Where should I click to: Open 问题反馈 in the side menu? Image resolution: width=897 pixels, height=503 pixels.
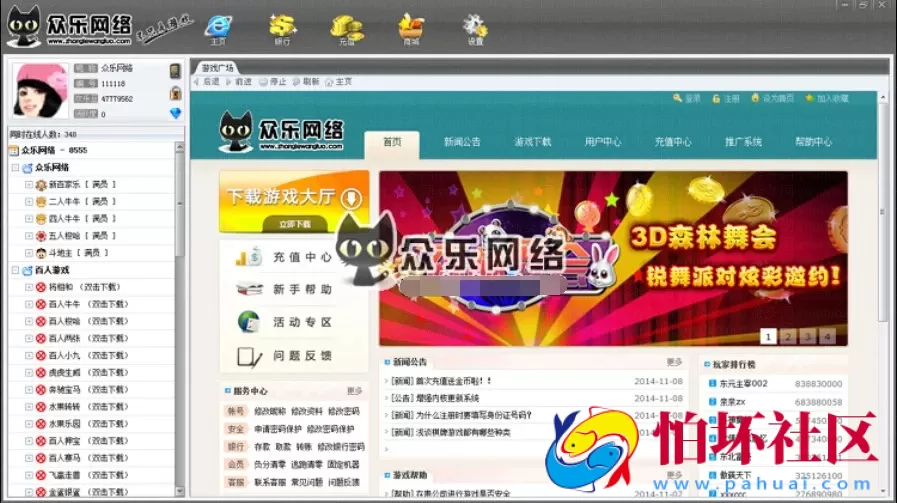pos(294,356)
